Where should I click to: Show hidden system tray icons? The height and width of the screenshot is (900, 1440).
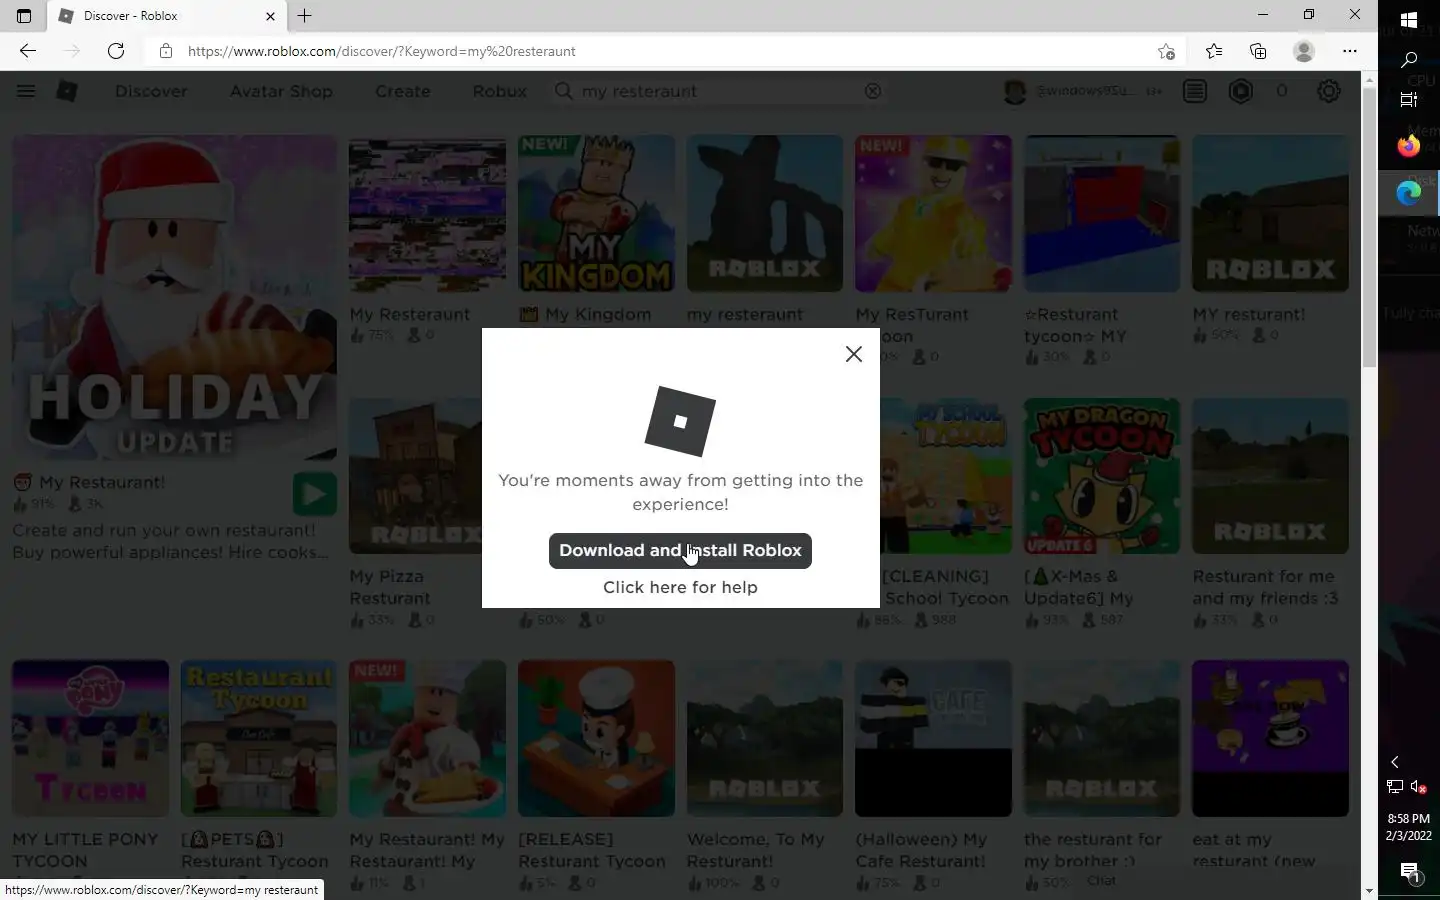point(1395,762)
